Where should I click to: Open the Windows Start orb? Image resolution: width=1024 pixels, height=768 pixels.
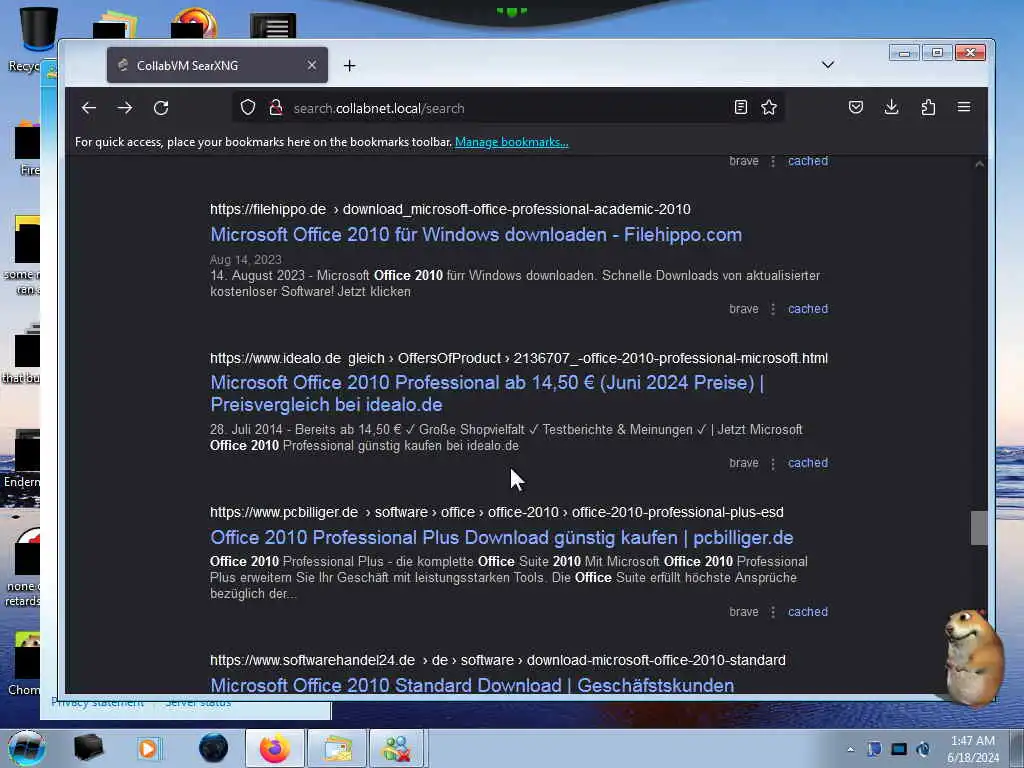[x=27, y=748]
